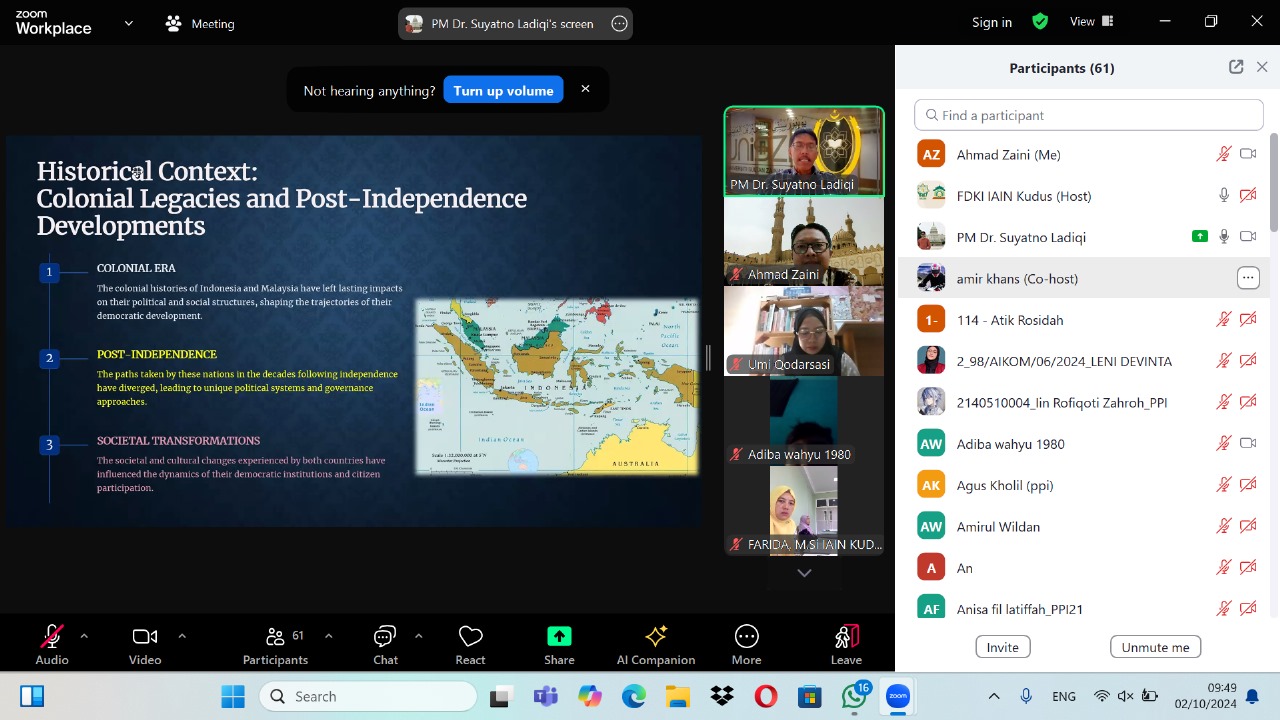Viewport: 1280px width, 720px height.
Task: Expand chat options caret
Action: pos(418,635)
